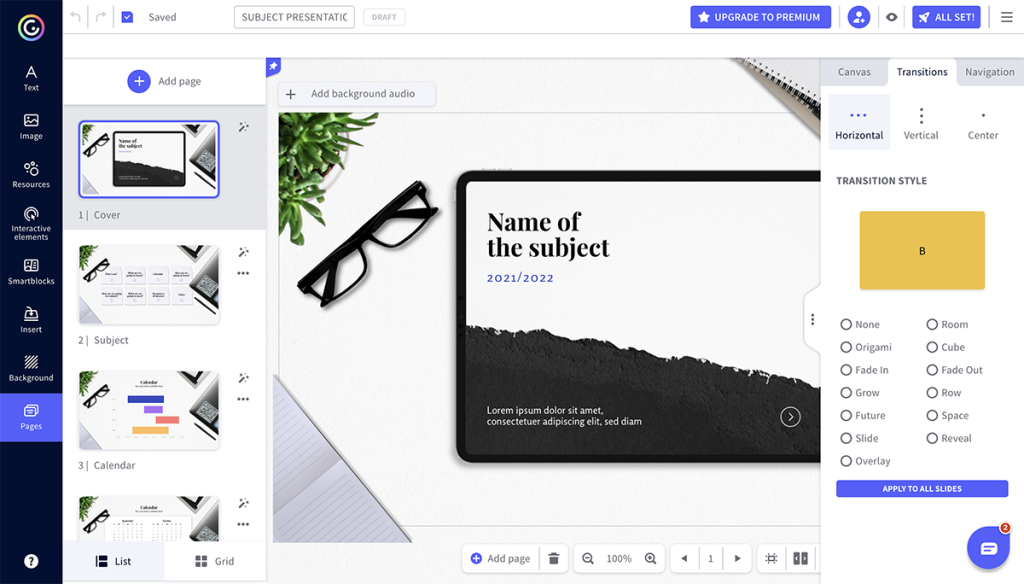Switch to the Transitions tab
The height and width of the screenshot is (584, 1024).
pos(921,72)
